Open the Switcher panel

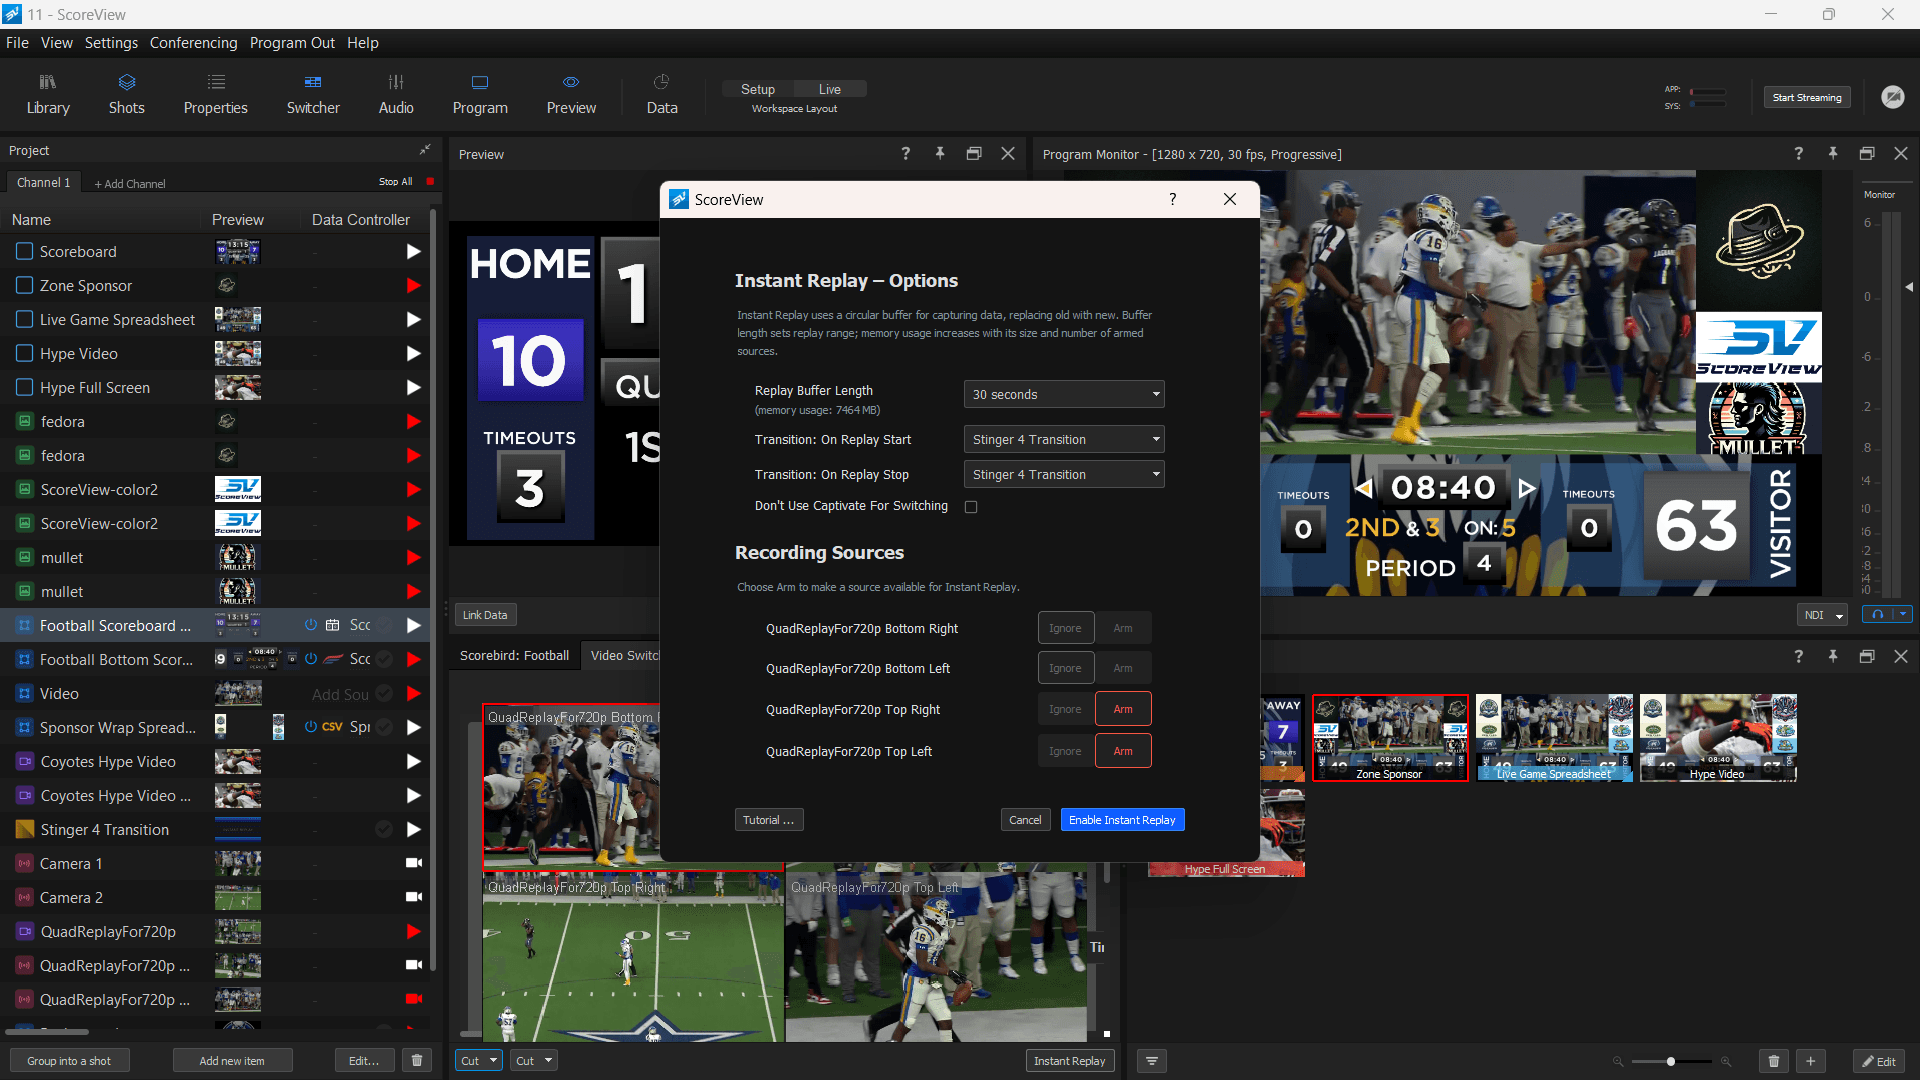[313, 93]
